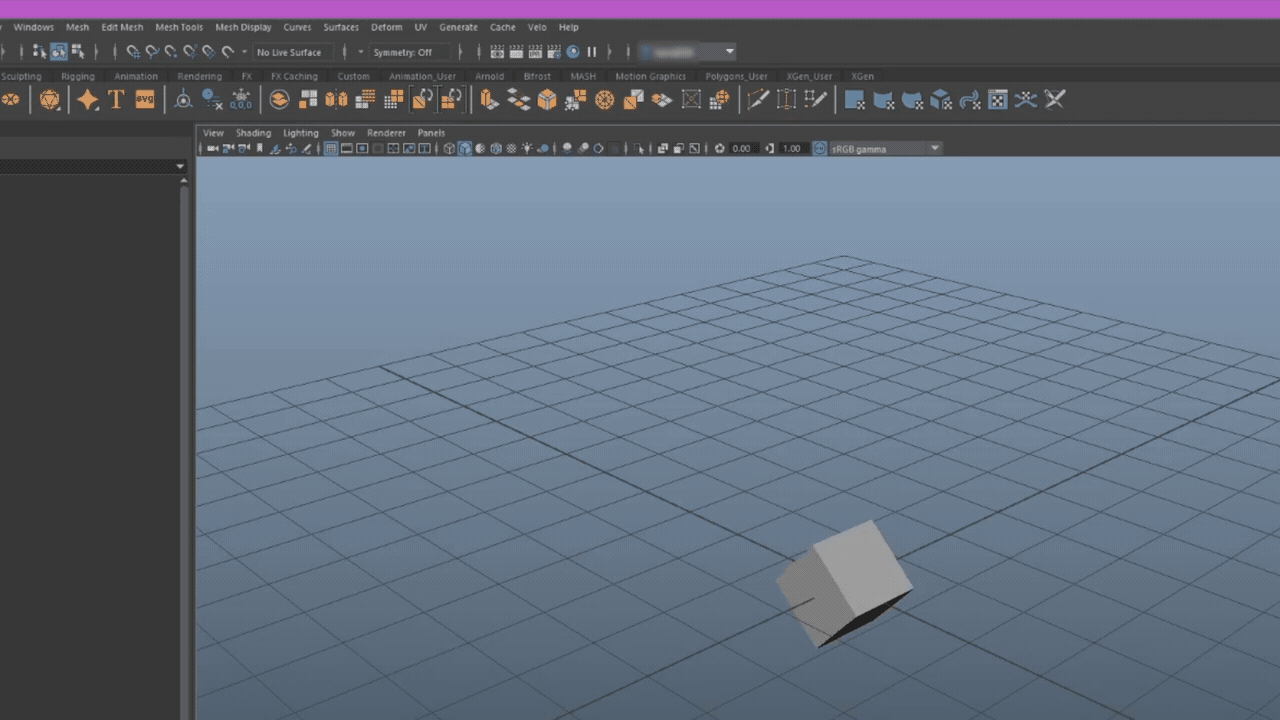The image size is (1280, 720).
Task: Click the Select by component type icon
Action: pyautogui.click(x=78, y=52)
